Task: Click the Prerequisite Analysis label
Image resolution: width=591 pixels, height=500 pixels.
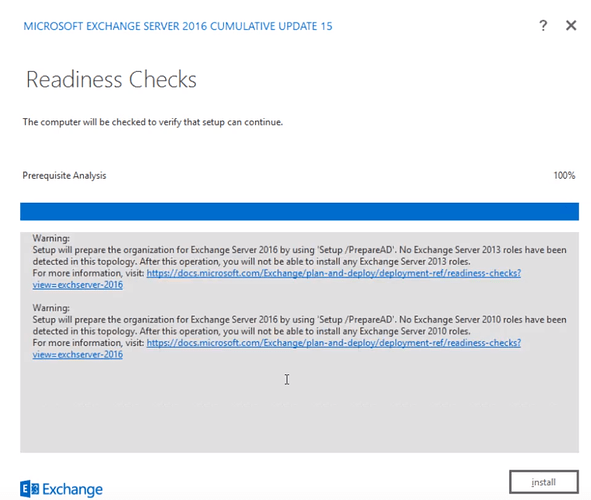Action: pyautogui.click(x=64, y=176)
